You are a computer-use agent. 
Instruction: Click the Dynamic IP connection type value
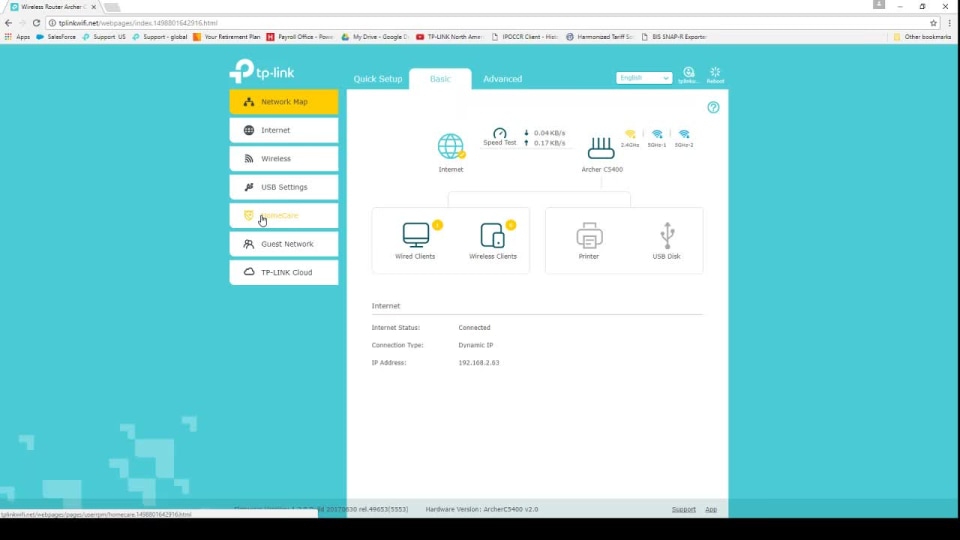476,345
